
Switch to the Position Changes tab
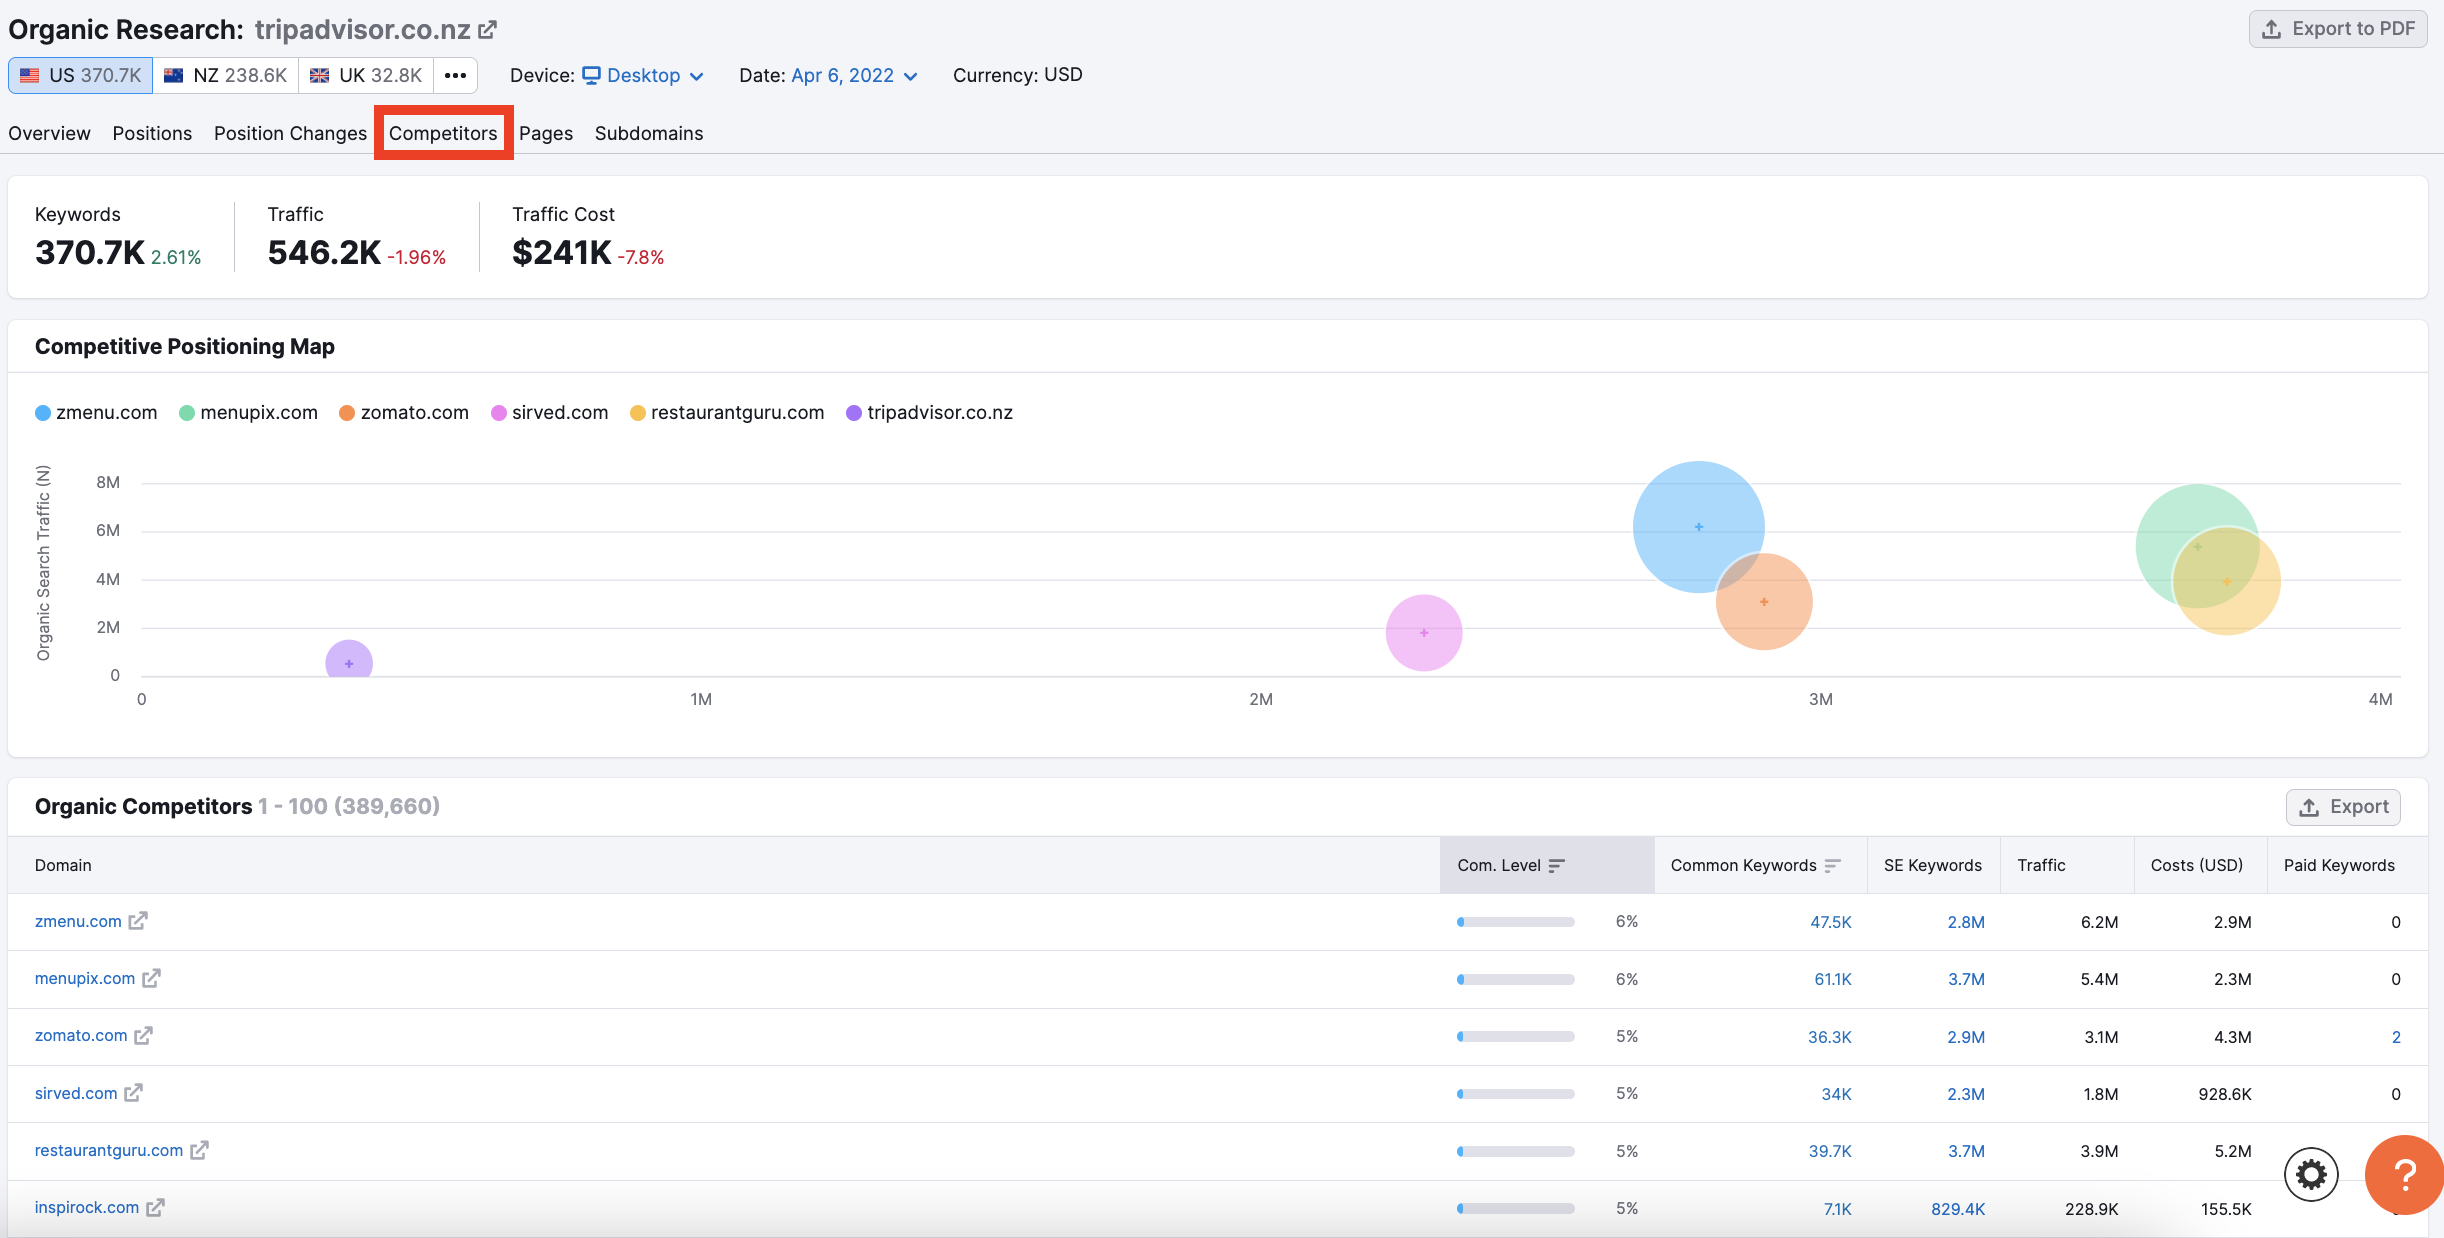[x=290, y=133]
